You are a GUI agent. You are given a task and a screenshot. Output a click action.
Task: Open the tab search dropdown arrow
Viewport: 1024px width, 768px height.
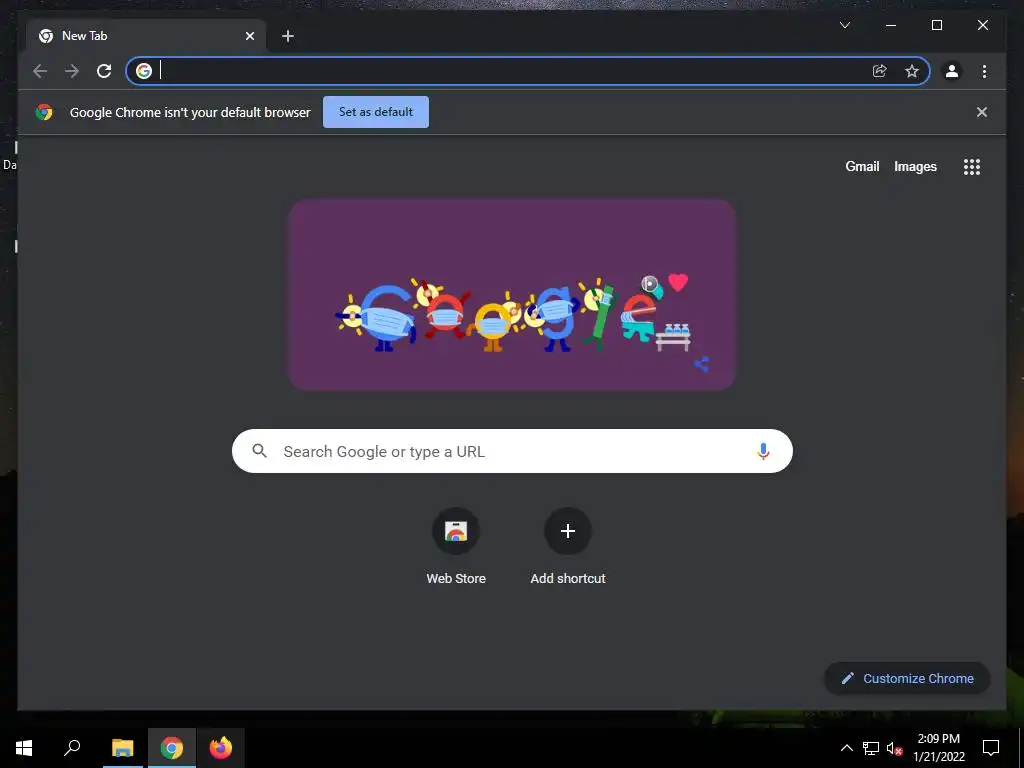844,25
